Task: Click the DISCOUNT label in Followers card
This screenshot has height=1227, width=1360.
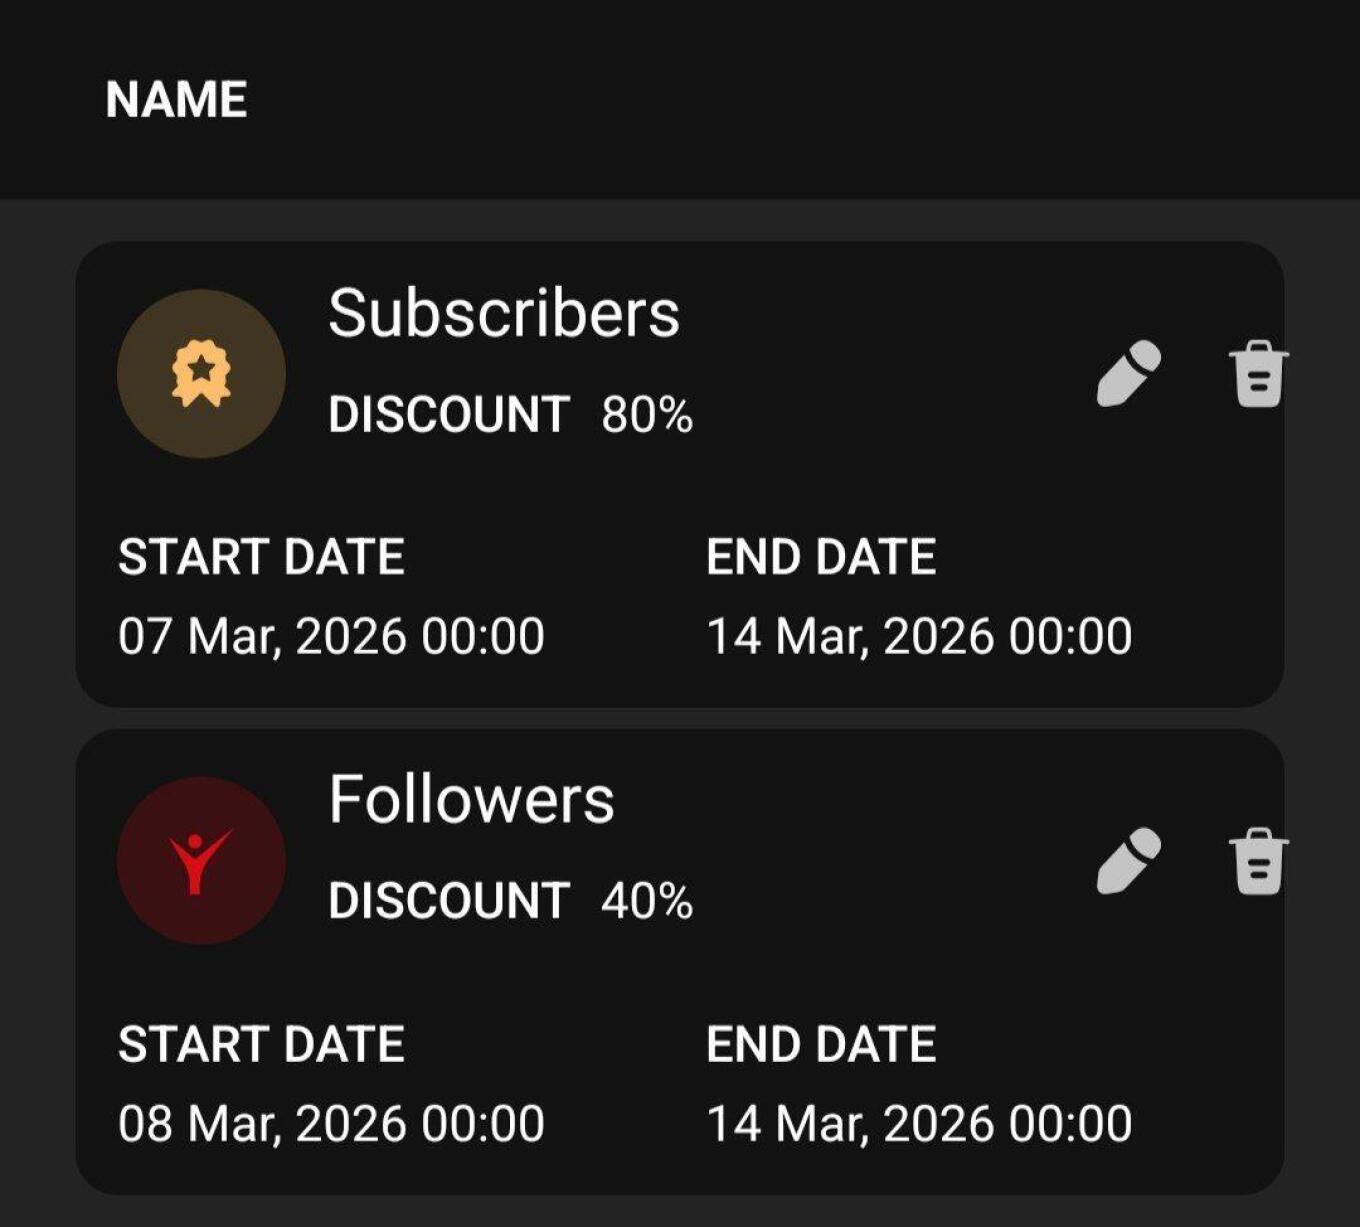Action: click(449, 901)
